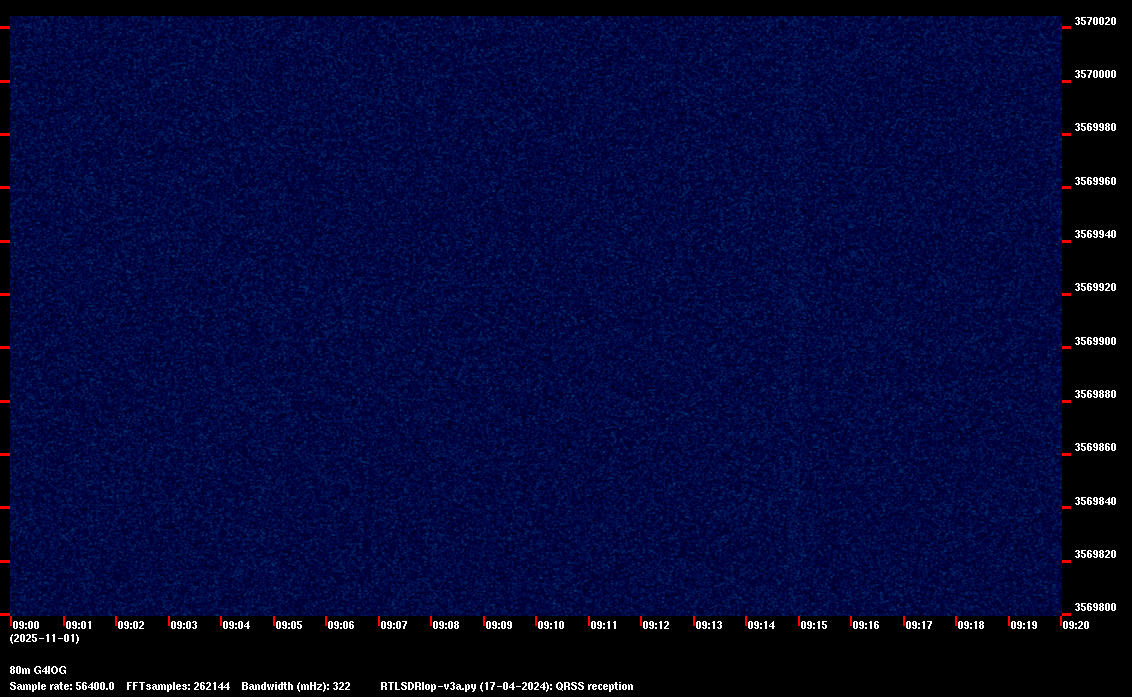This screenshot has height=697, width=1132.
Task: Click the 09:11 time axis label
Action: (604, 625)
